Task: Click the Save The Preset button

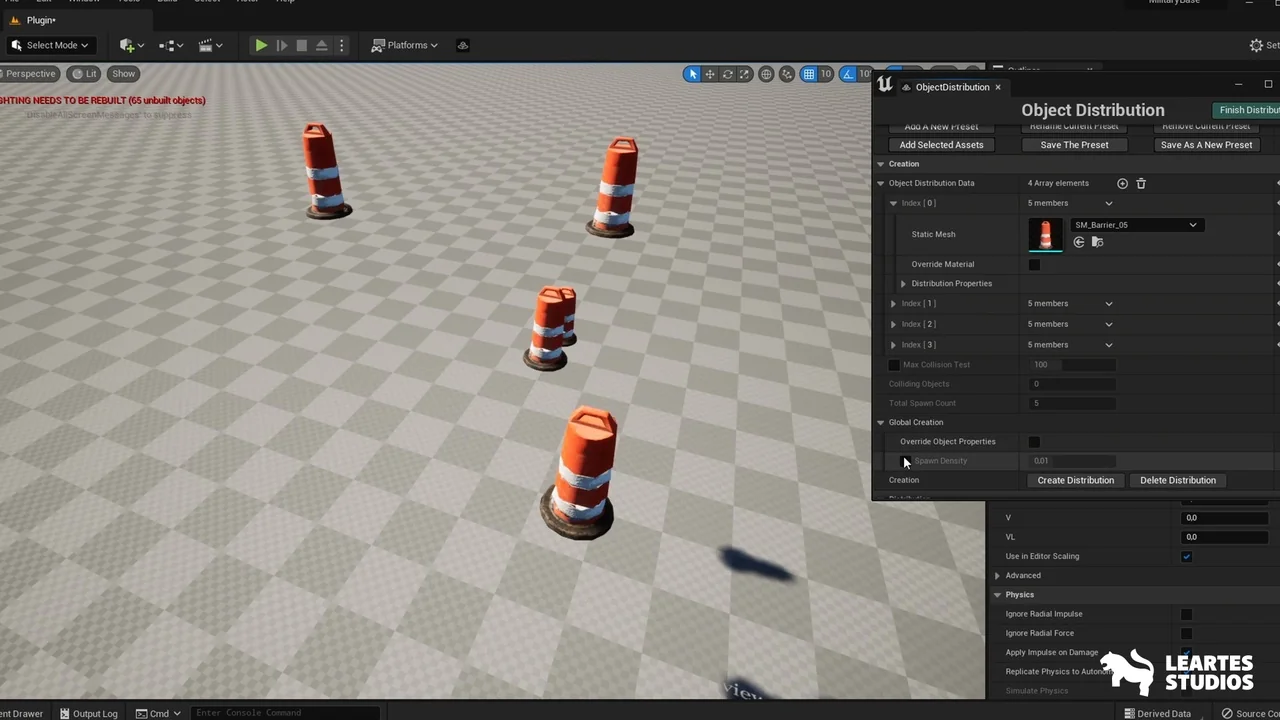Action: (1074, 145)
